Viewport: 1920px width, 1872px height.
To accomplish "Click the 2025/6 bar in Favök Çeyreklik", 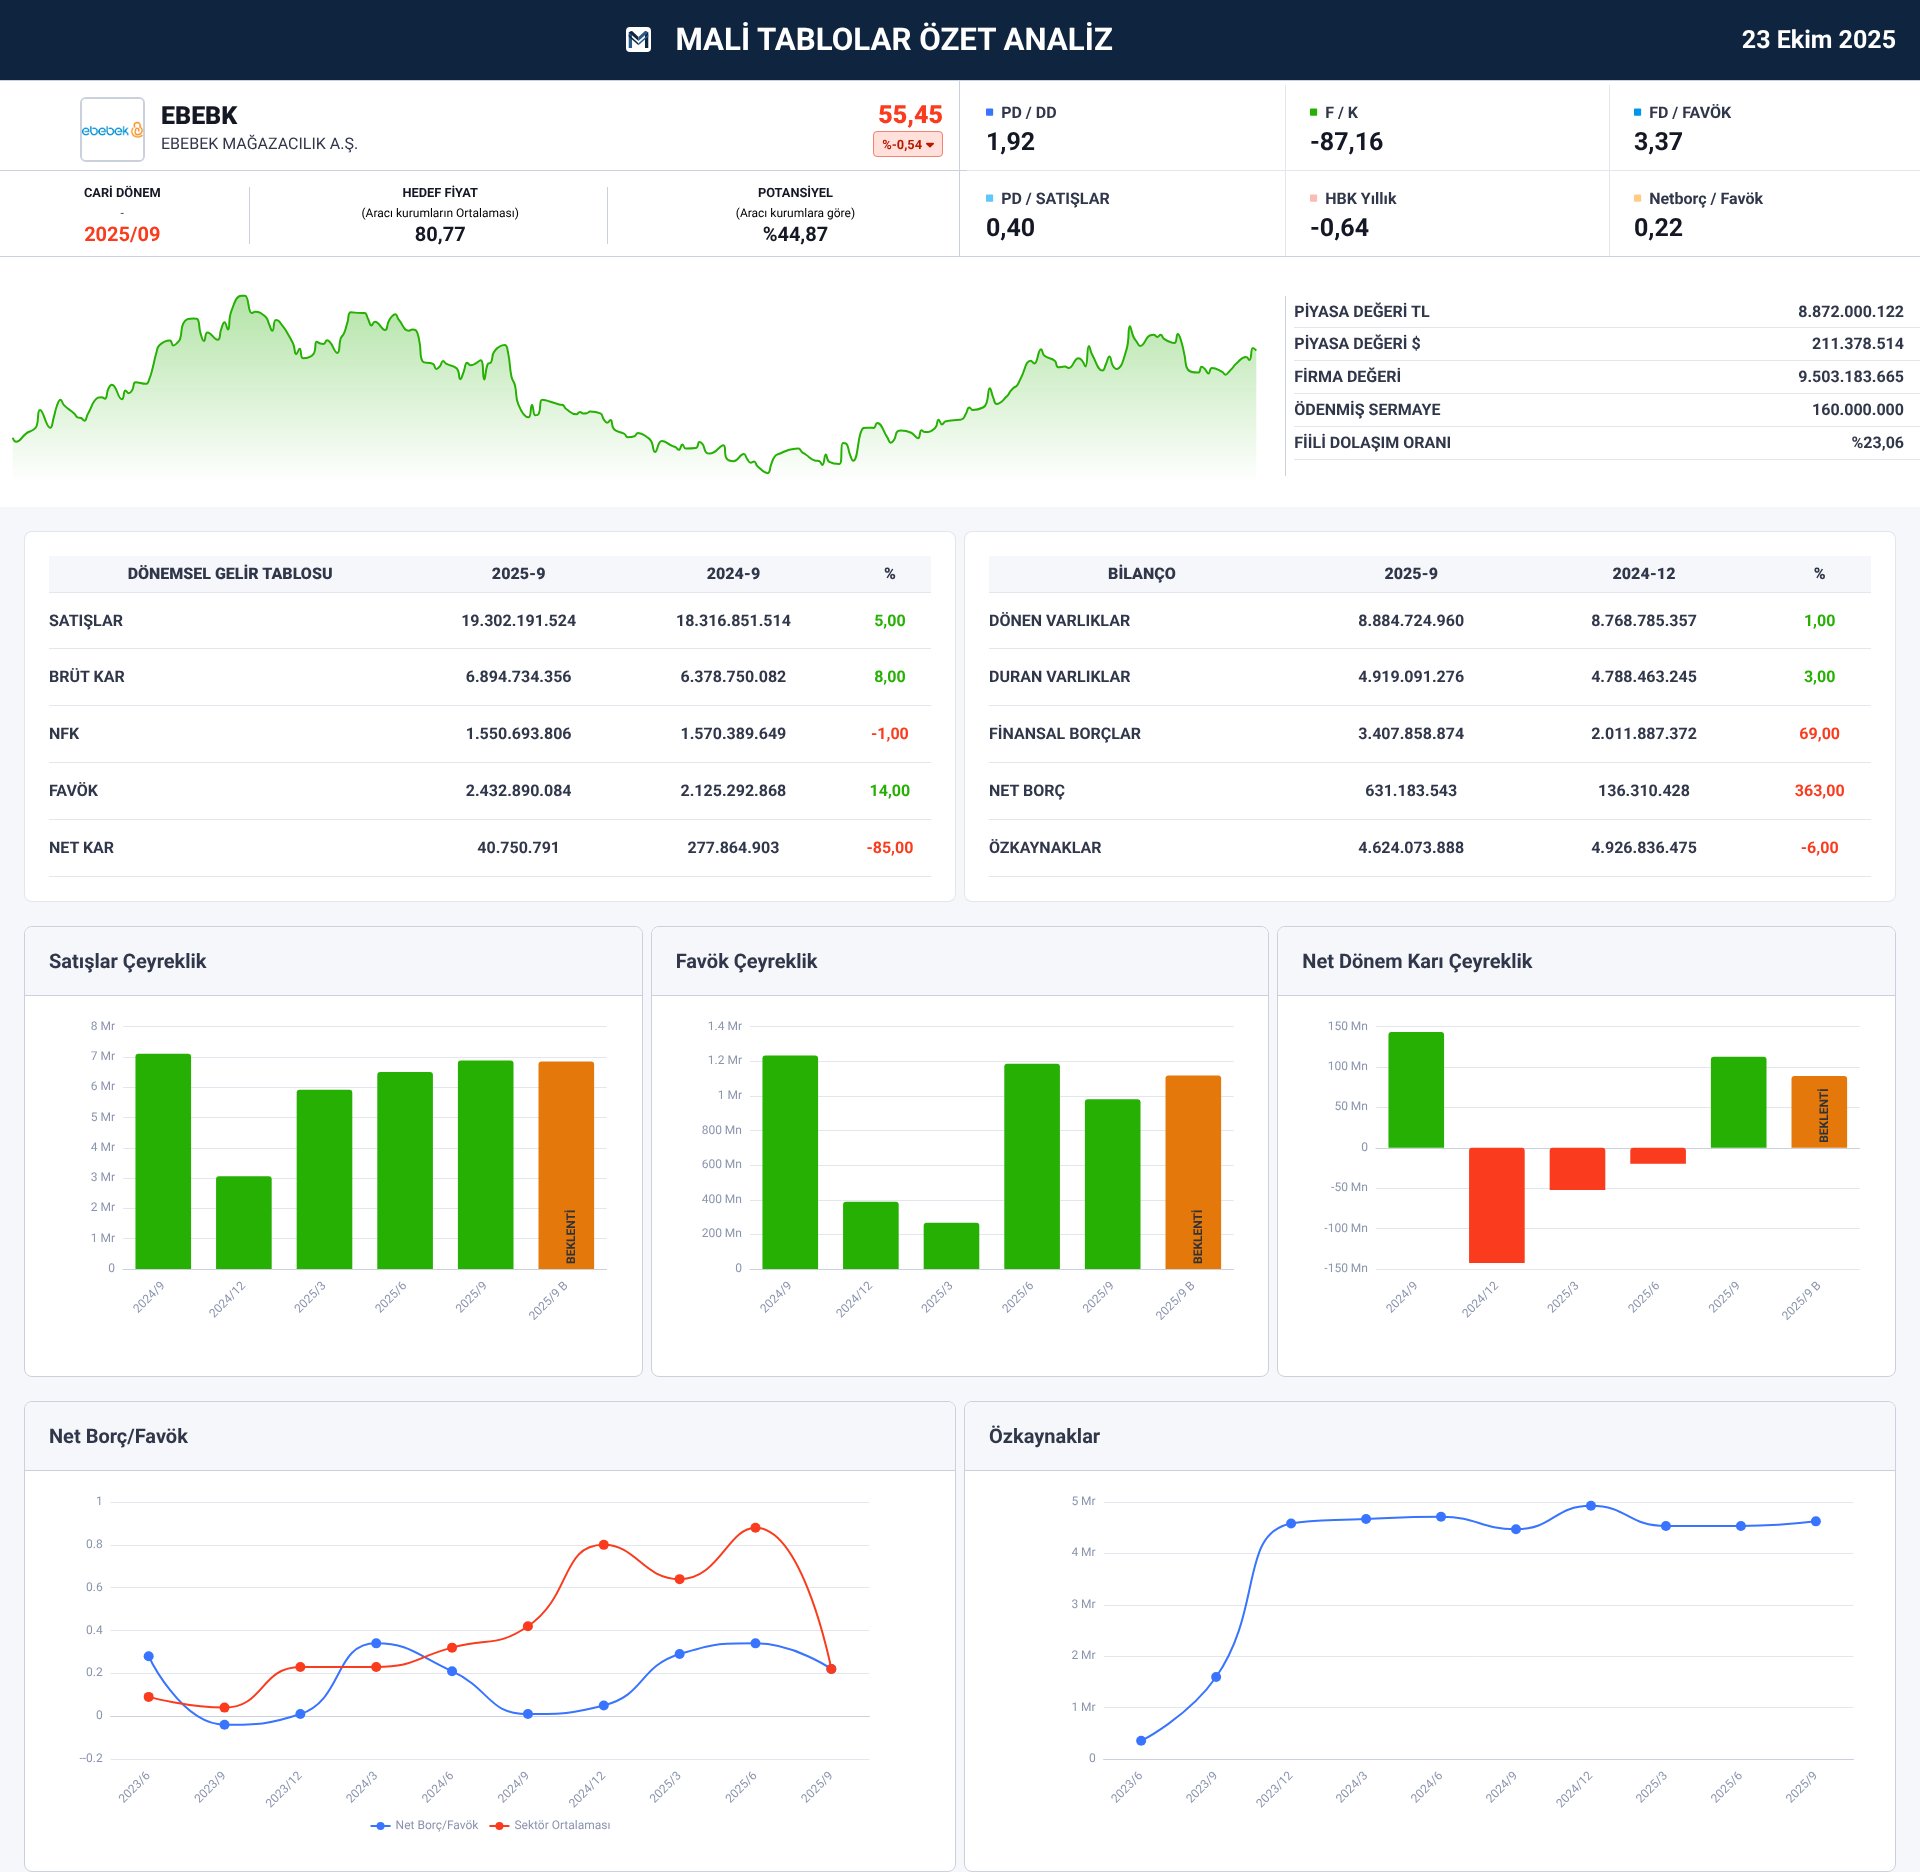I will point(1031,1166).
